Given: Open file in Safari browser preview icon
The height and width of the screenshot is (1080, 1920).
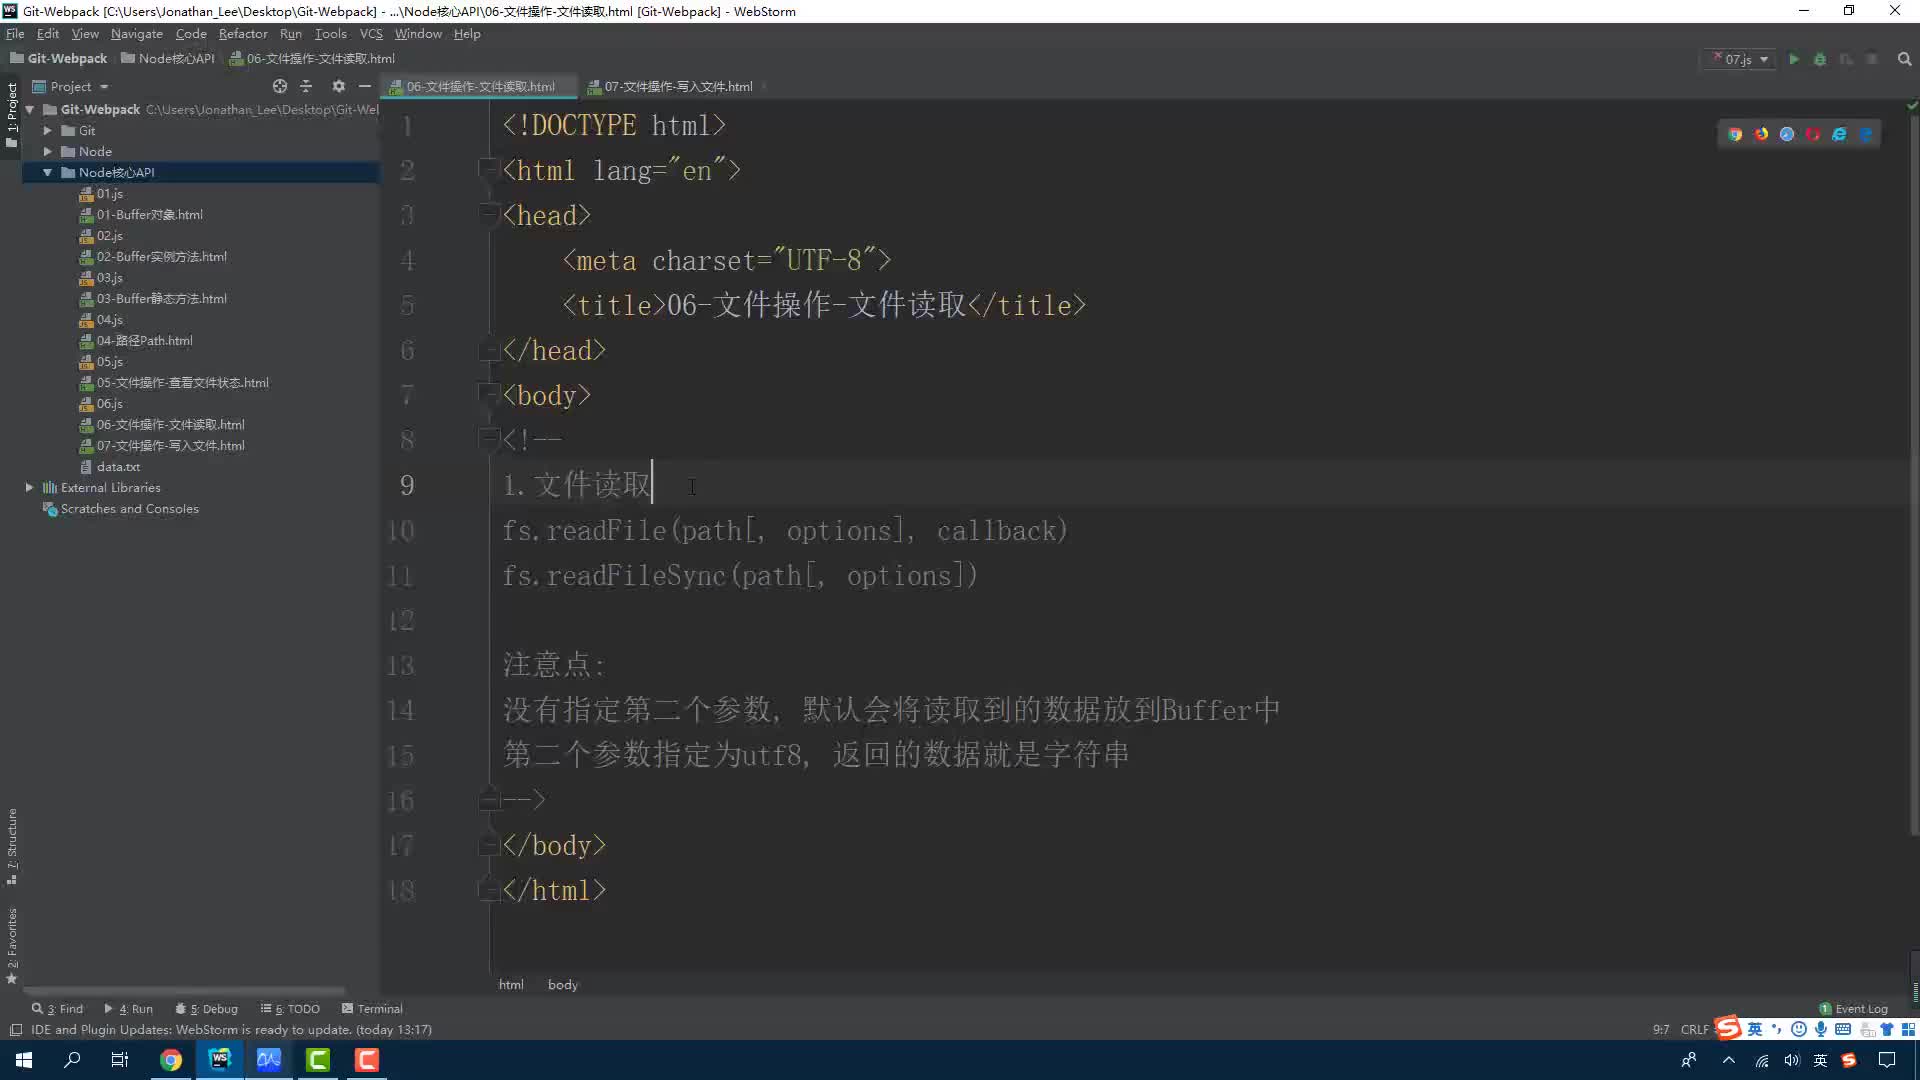Looking at the screenshot, I should 1787,134.
